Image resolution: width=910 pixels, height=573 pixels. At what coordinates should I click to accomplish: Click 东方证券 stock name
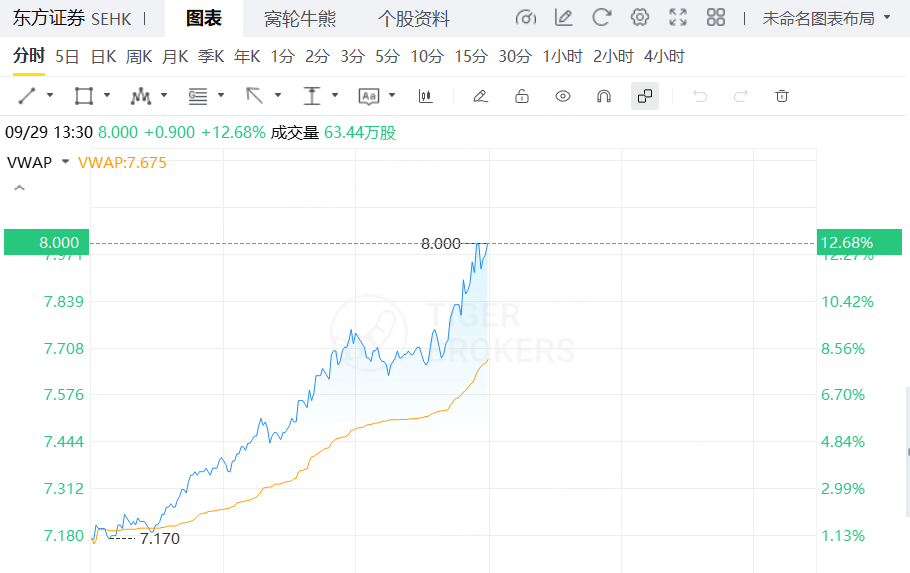click(49, 18)
